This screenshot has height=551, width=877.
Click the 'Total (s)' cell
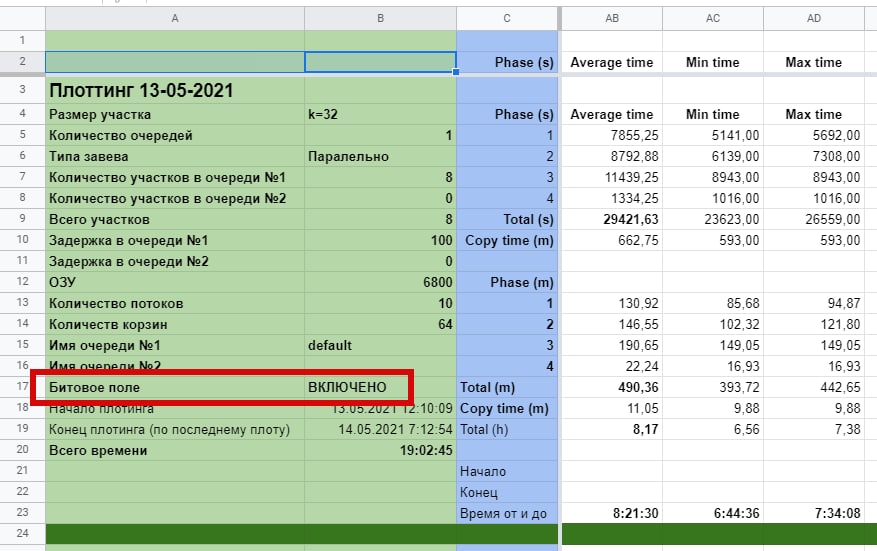tap(507, 219)
